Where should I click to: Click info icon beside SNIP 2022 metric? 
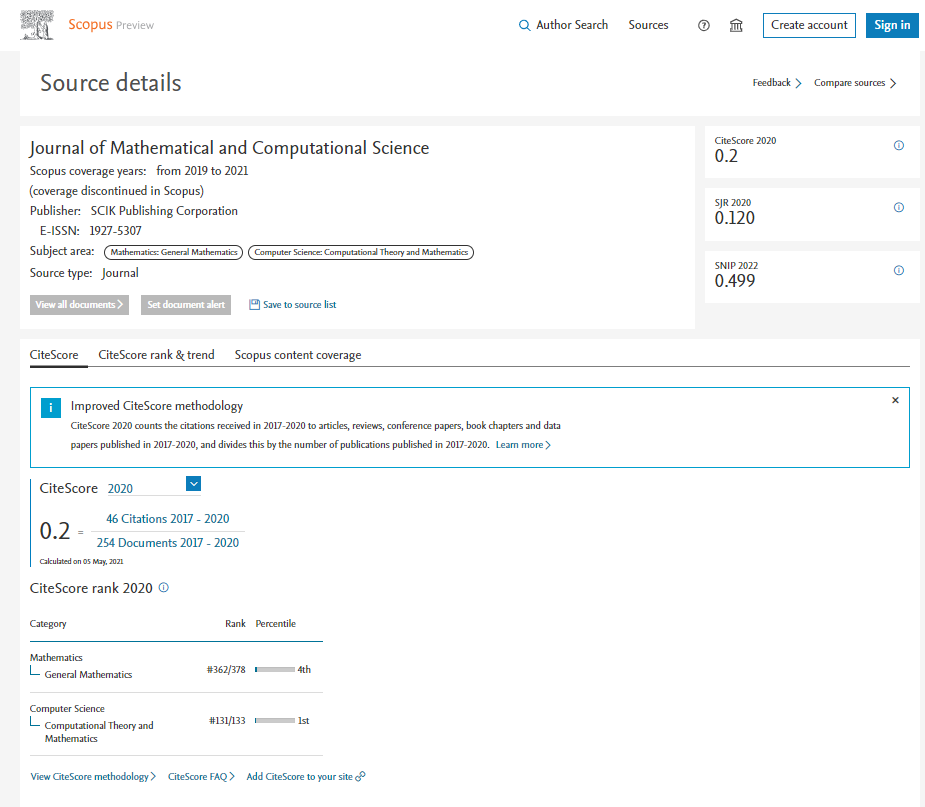point(898,271)
